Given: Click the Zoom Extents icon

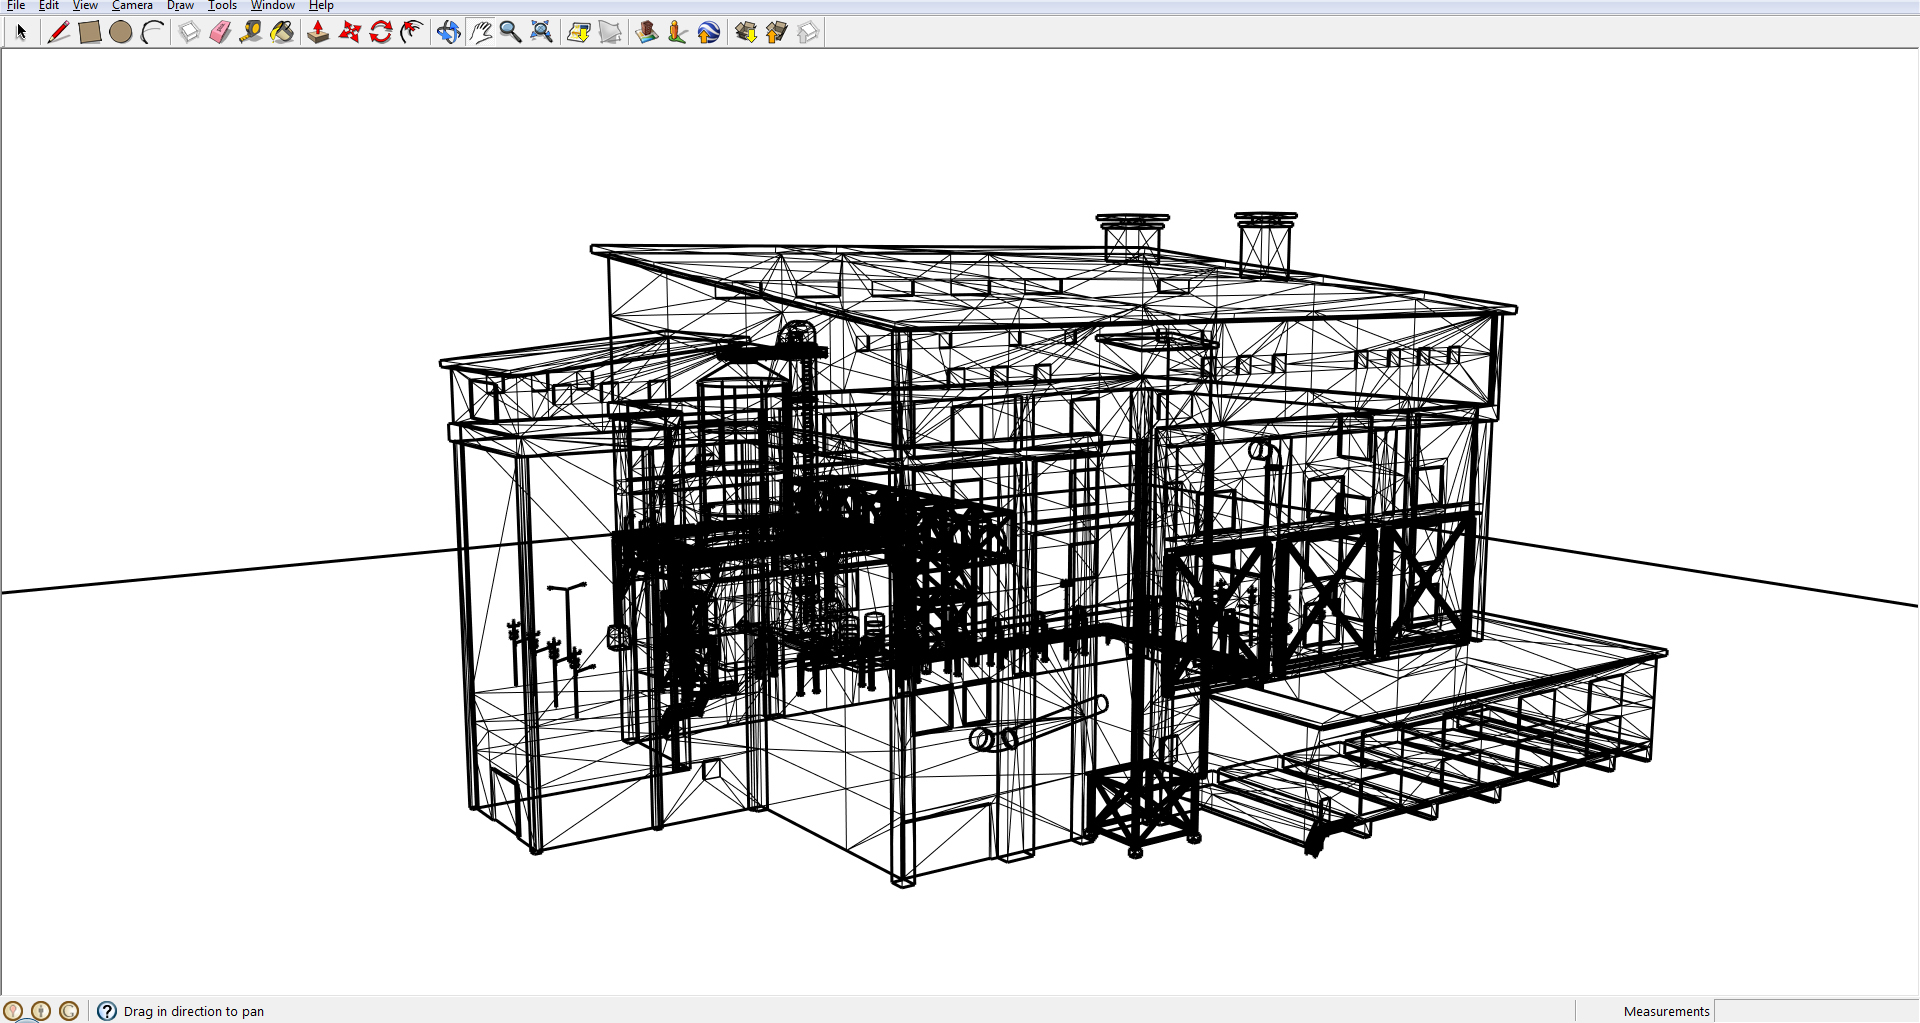Looking at the screenshot, I should tap(541, 31).
